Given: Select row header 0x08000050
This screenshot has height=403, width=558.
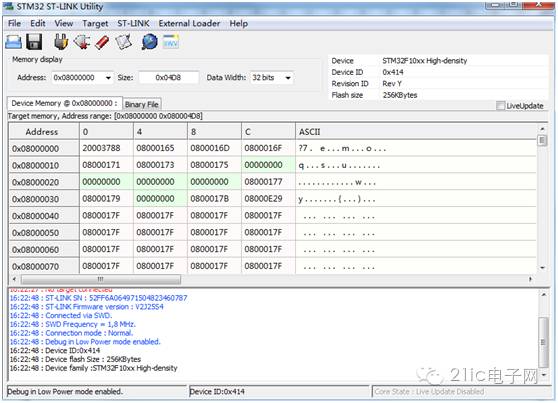Looking at the screenshot, I should (44, 232).
